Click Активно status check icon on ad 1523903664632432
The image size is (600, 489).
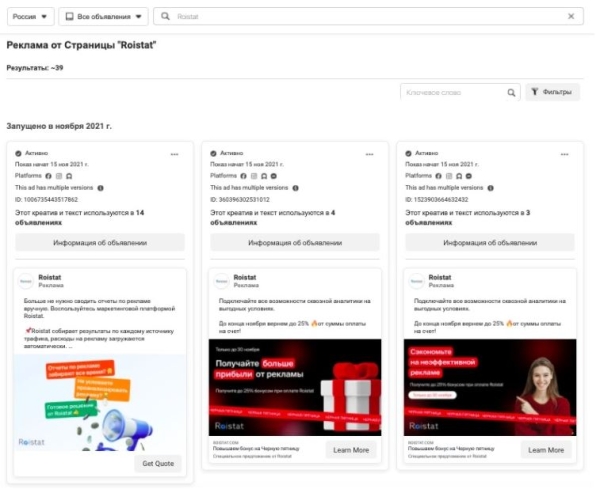coord(408,153)
